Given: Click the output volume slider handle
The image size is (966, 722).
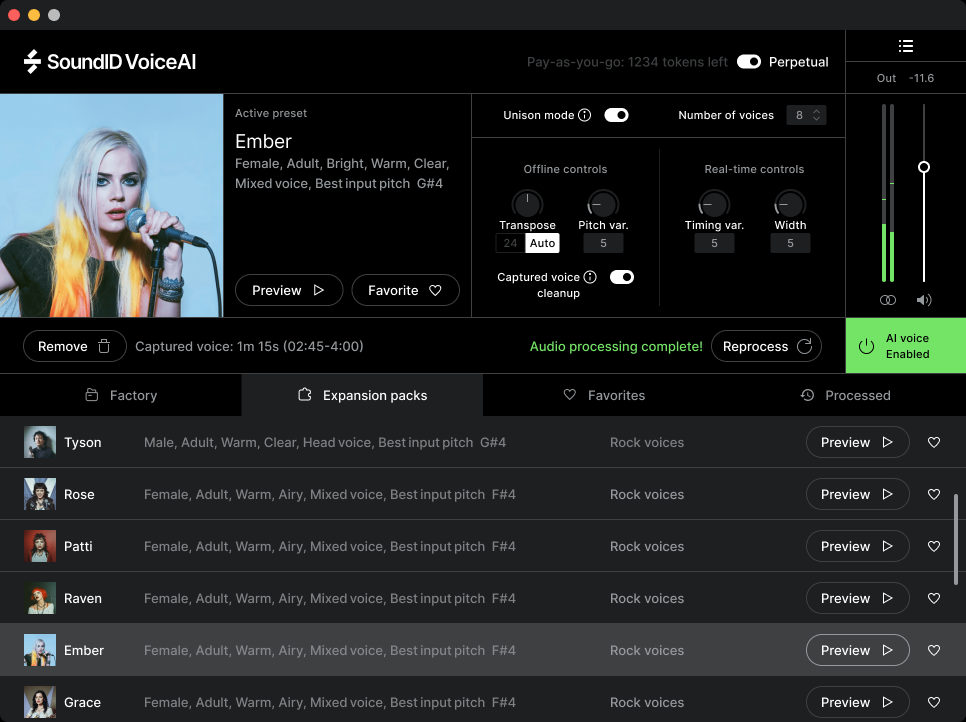Looking at the screenshot, I should [923, 167].
